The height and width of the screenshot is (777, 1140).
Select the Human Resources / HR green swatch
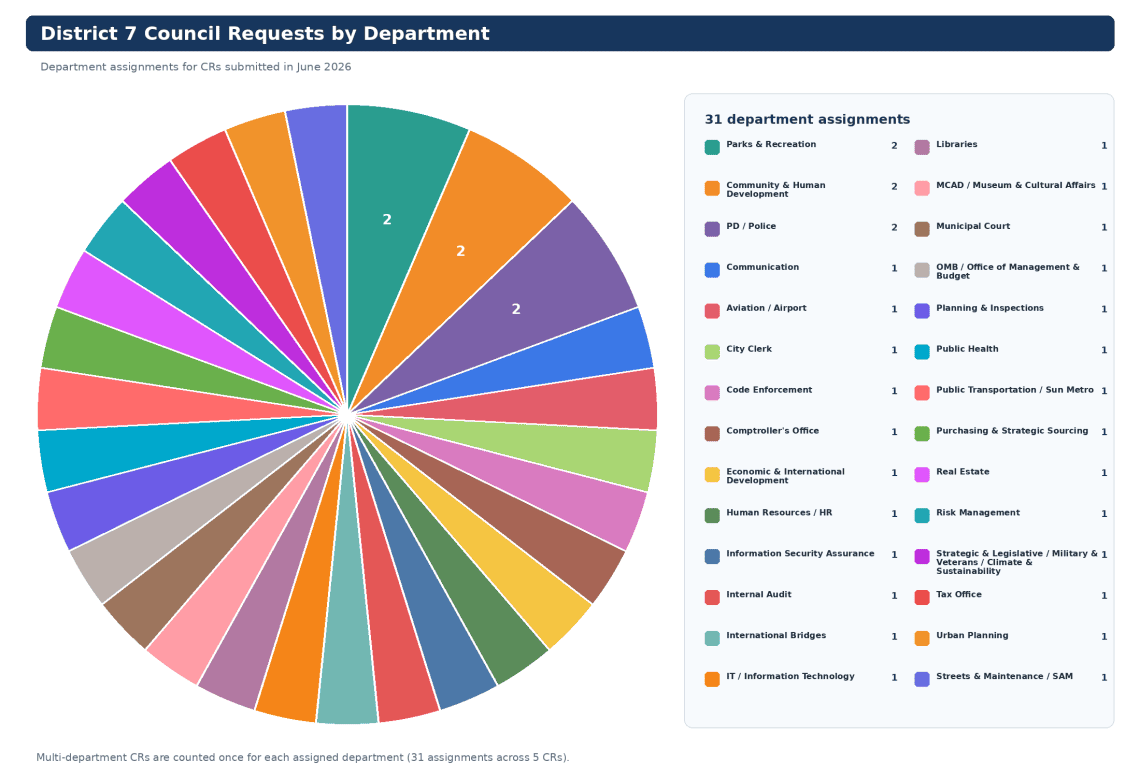(x=712, y=515)
